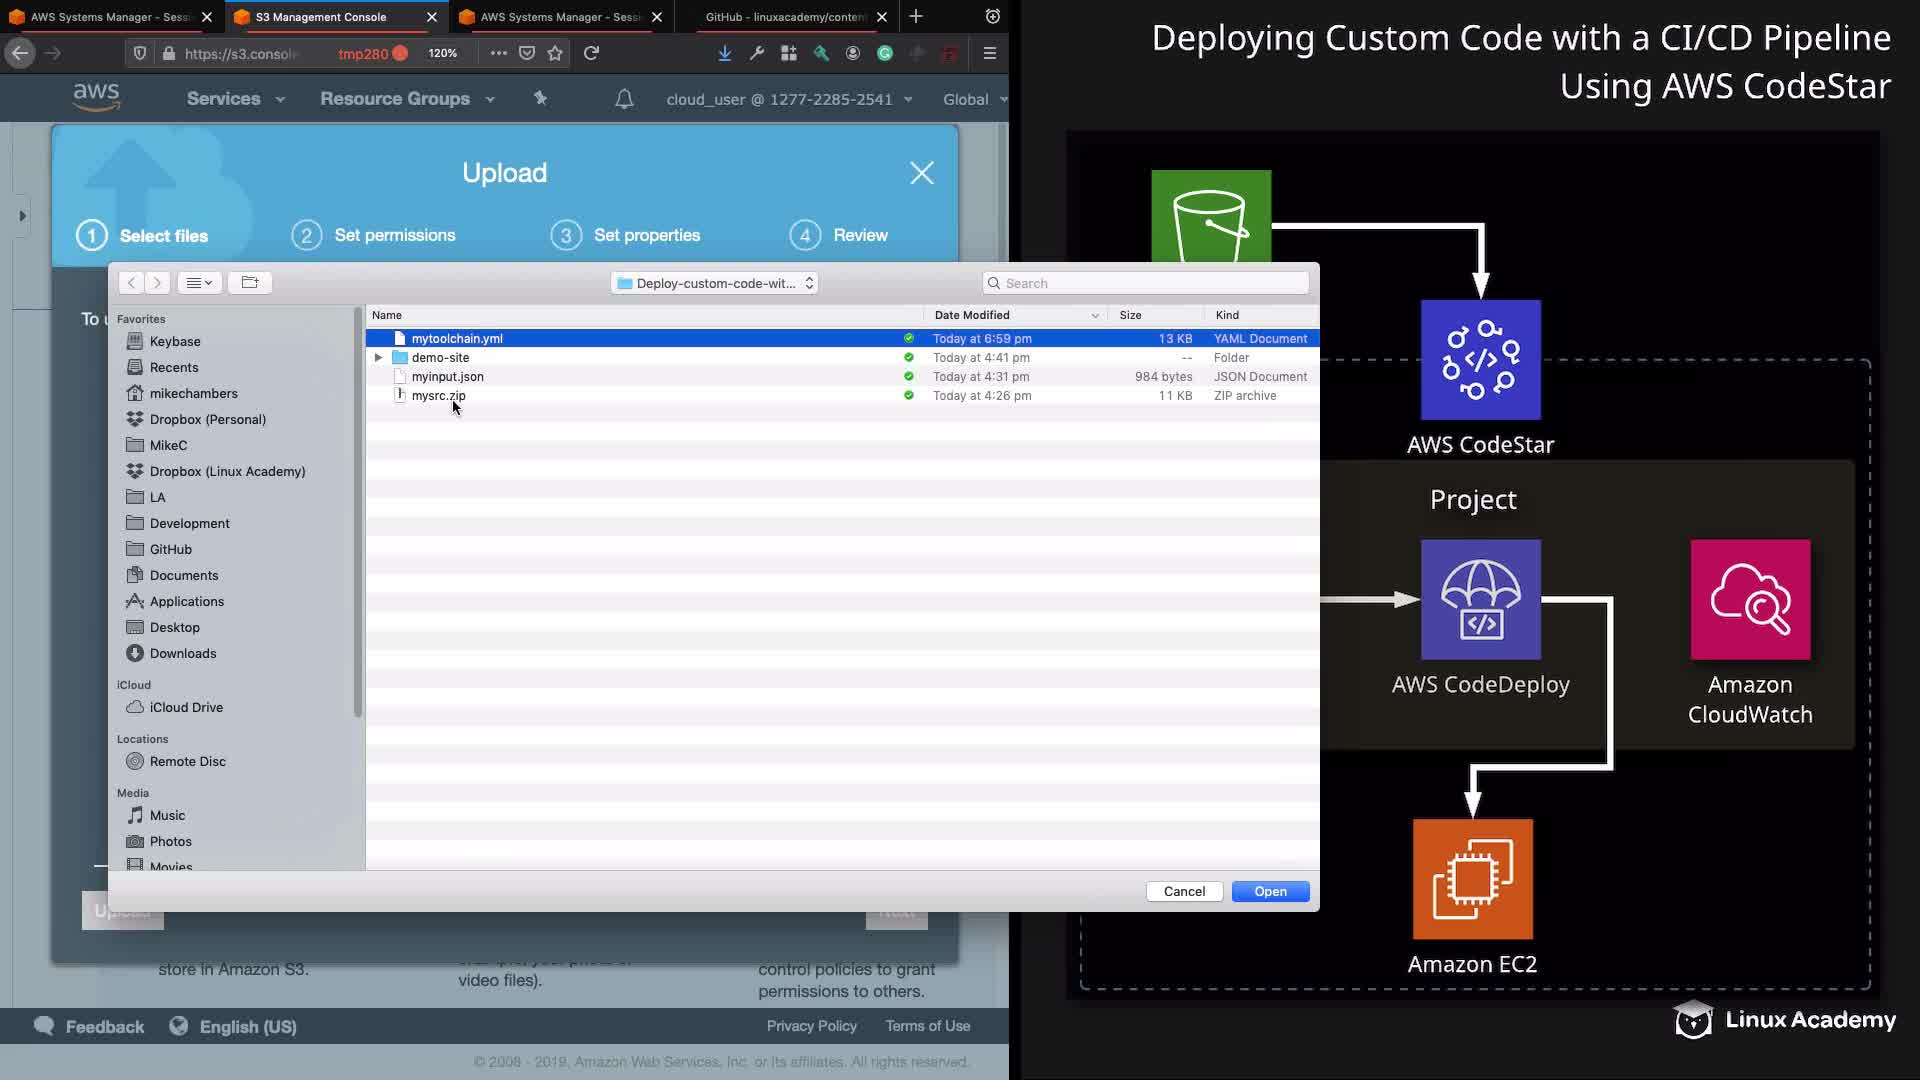1920x1080 pixels.
Task: Open the view mode dropdown in file dialog
Action: 199,283
